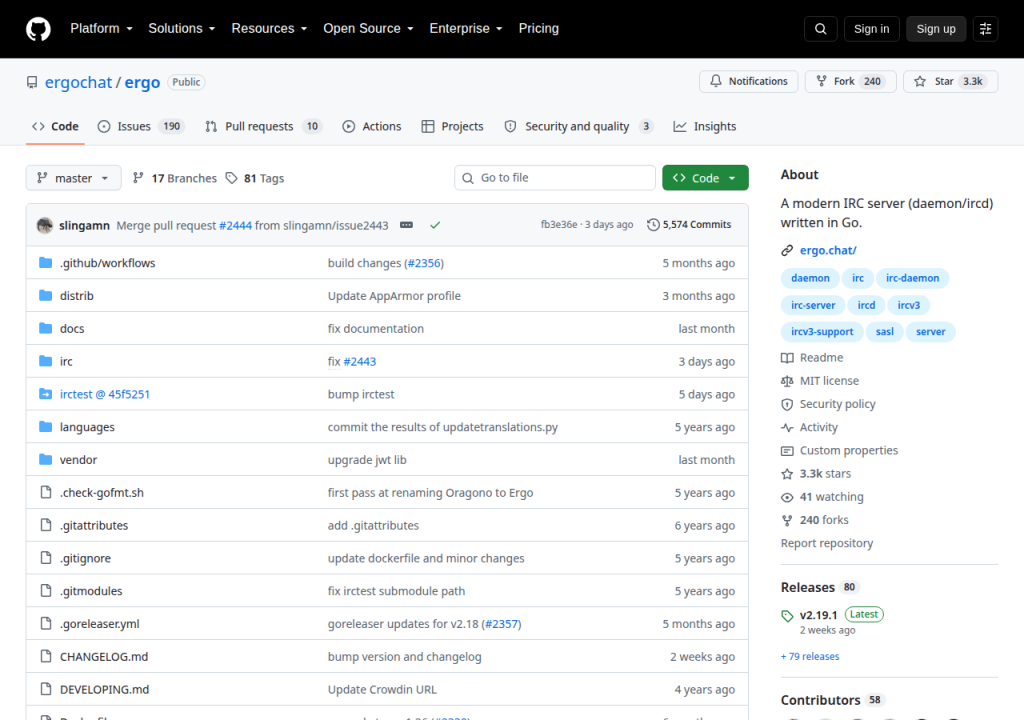
Task: Open the ergochat owner link
Action: [78, 82]
